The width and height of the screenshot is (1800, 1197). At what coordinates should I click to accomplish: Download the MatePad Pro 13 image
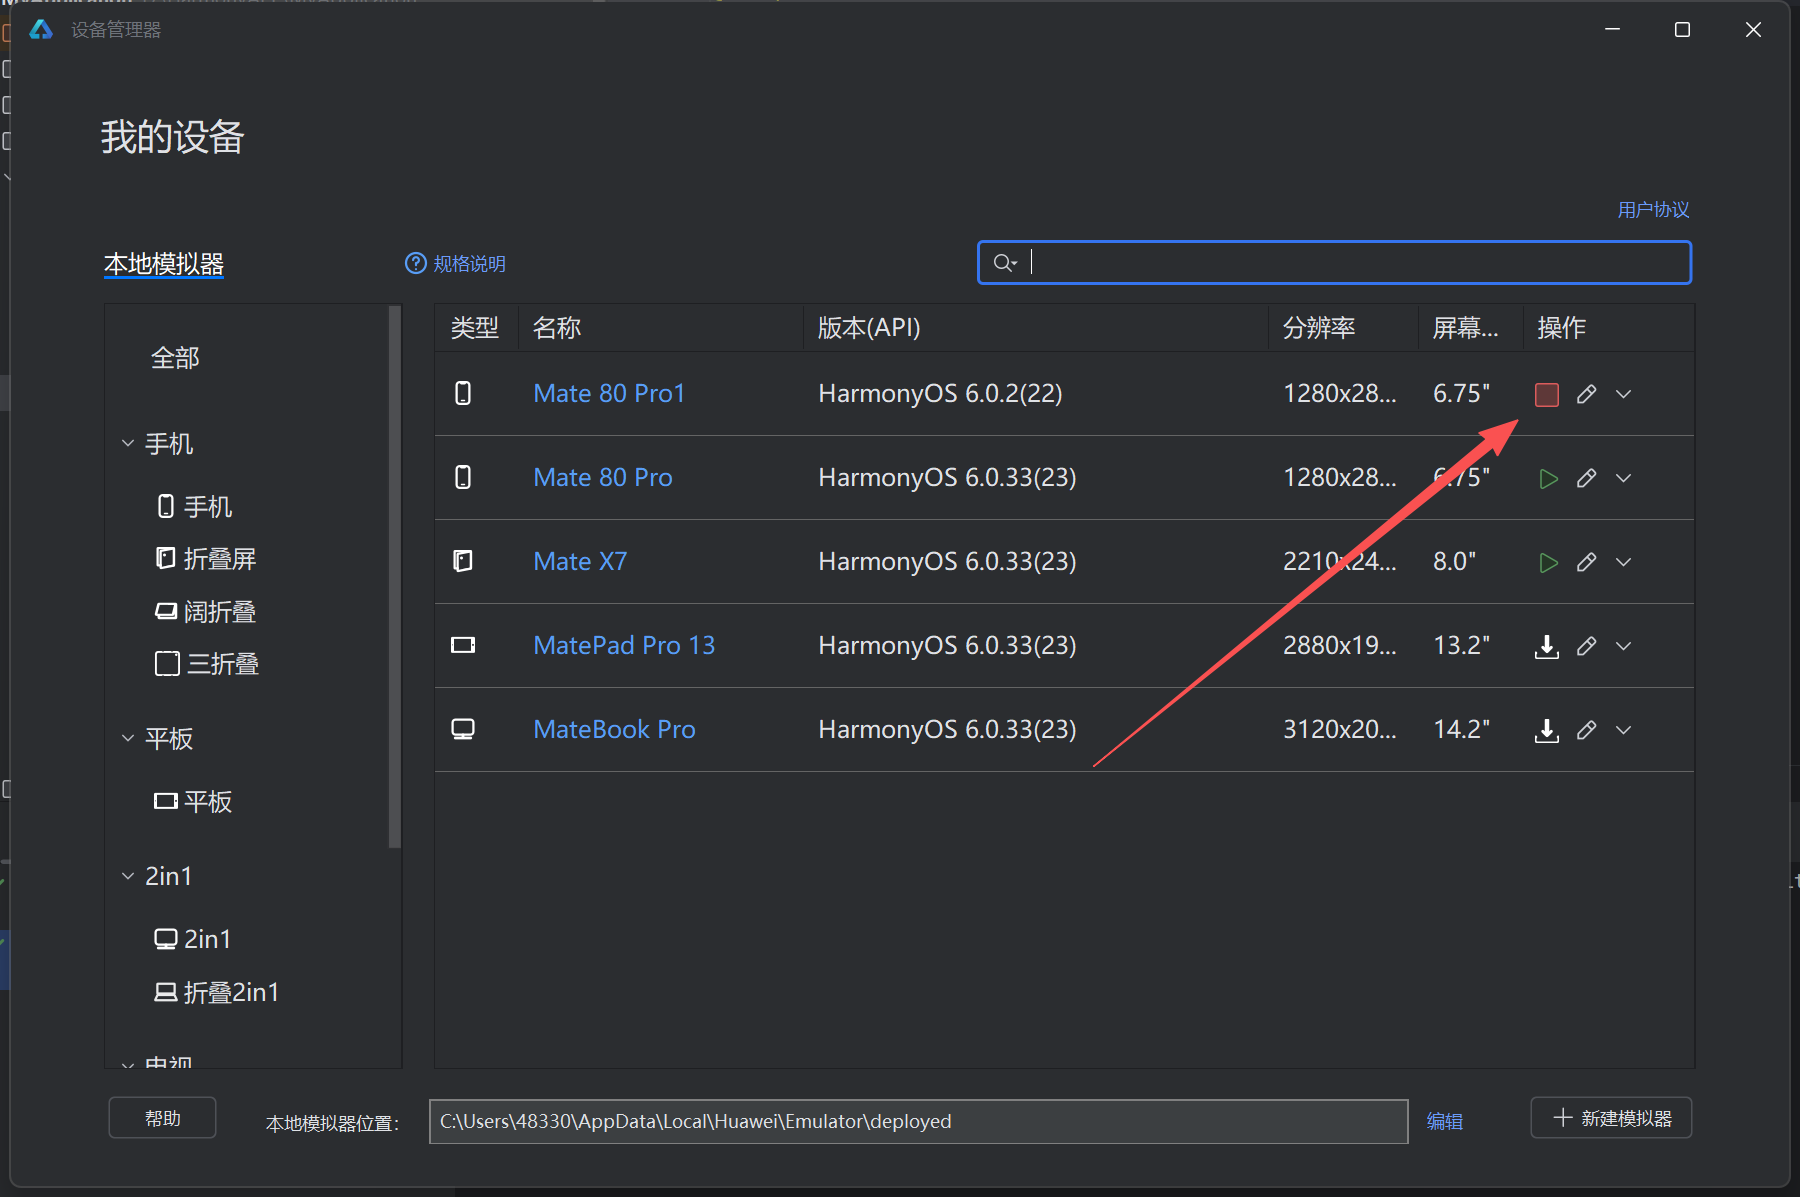pyautogui.click(x=1547, y=647)
